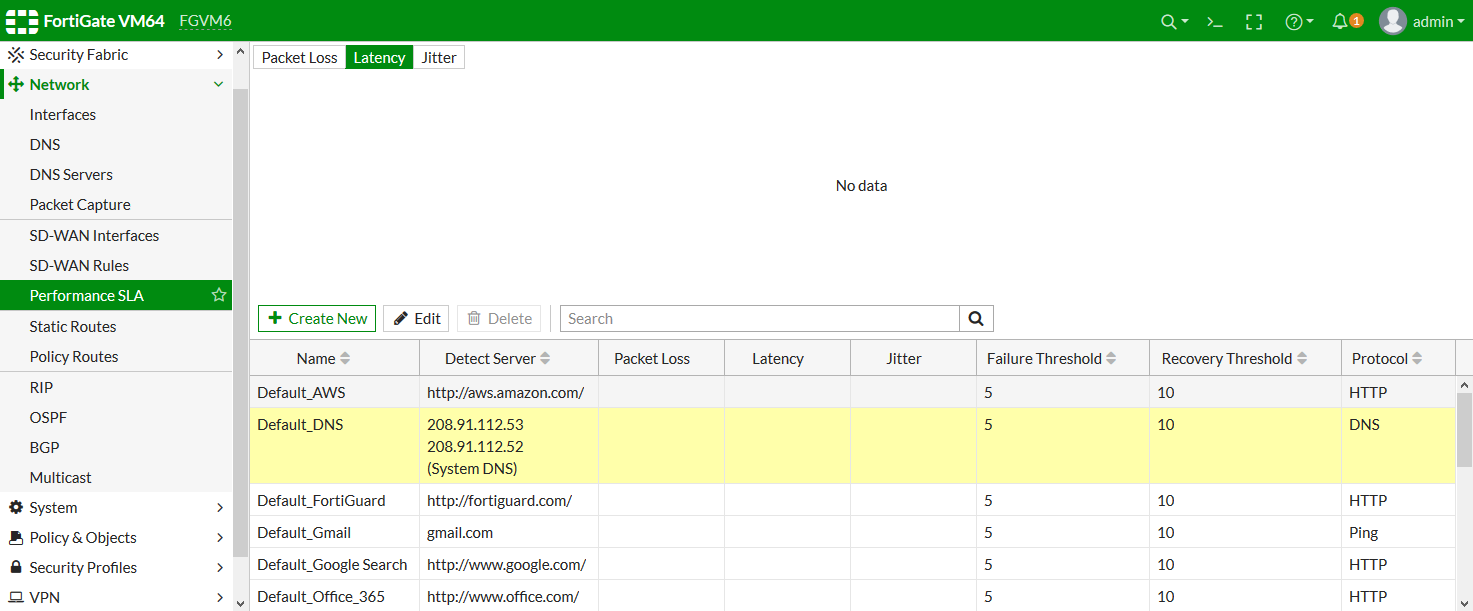Screen dimensions: 1473x611
Task: Open the notifications bell icon
Action: tap(1340, 21)
